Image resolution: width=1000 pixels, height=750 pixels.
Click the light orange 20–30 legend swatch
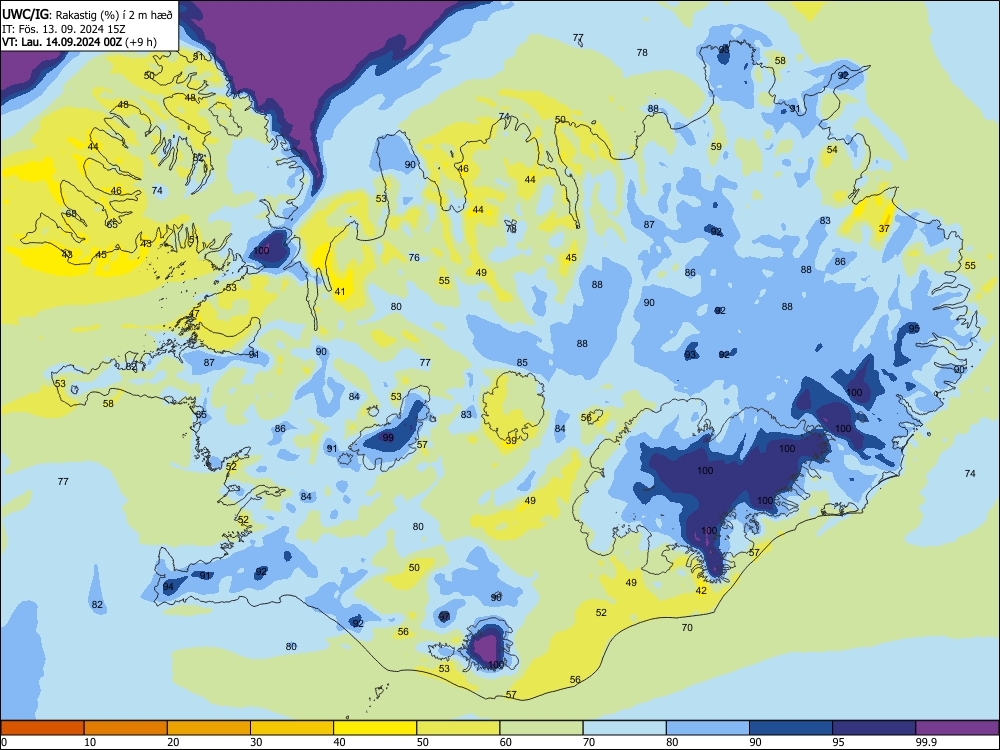pyautogui.click(x=209, y=728)
